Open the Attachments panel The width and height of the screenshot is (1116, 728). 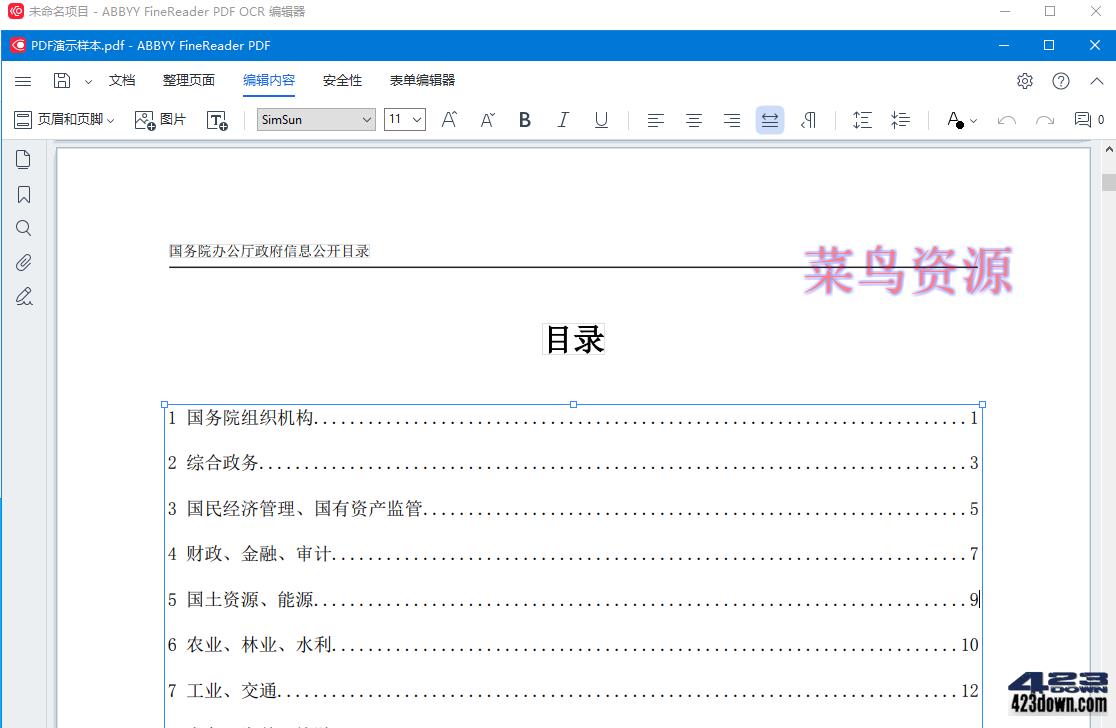point(23,262)
